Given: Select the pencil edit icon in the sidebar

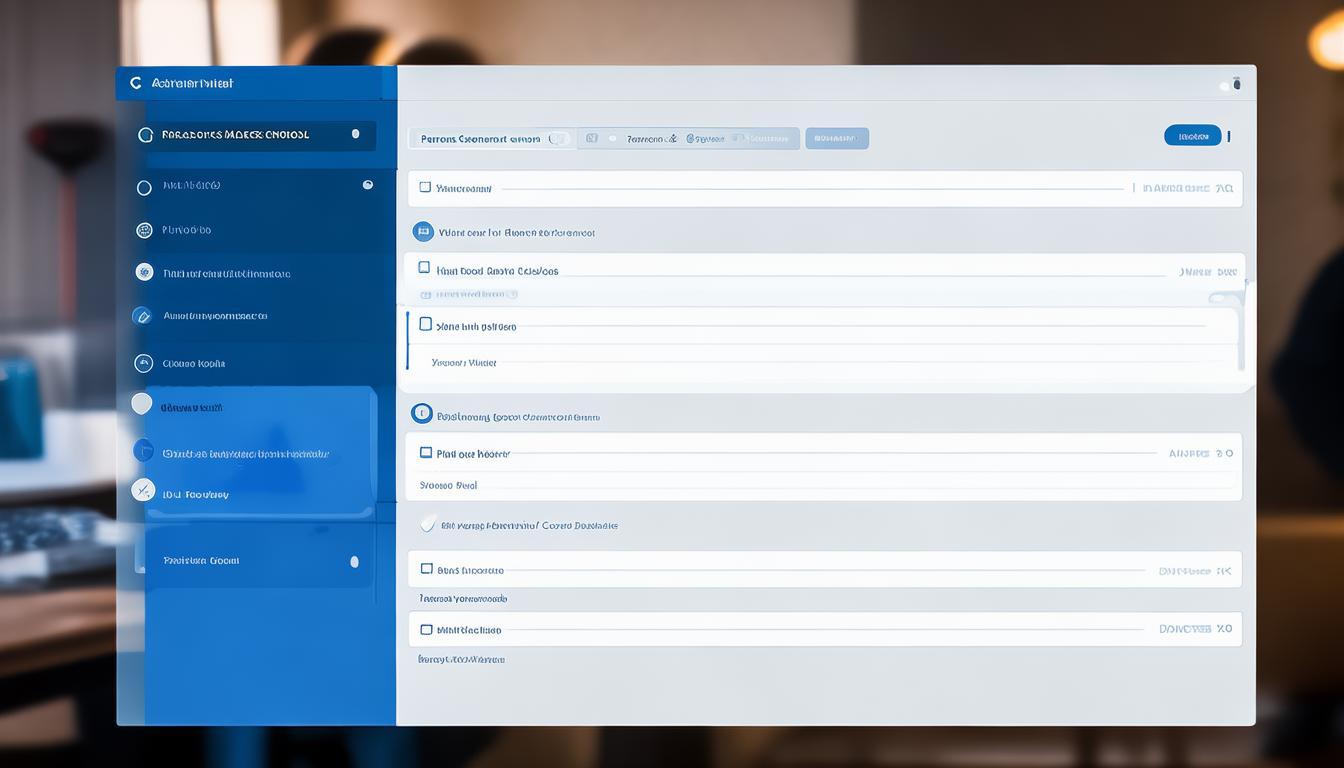Looking at the screenshot, I should (x=143, y=316).
